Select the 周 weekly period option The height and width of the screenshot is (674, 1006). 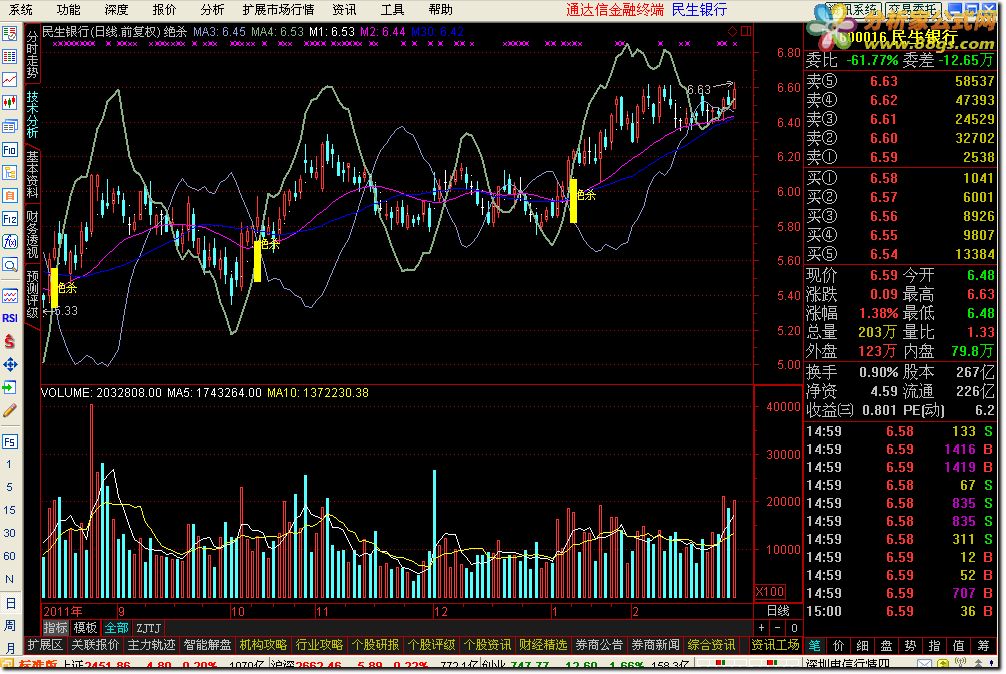[10, 625]
